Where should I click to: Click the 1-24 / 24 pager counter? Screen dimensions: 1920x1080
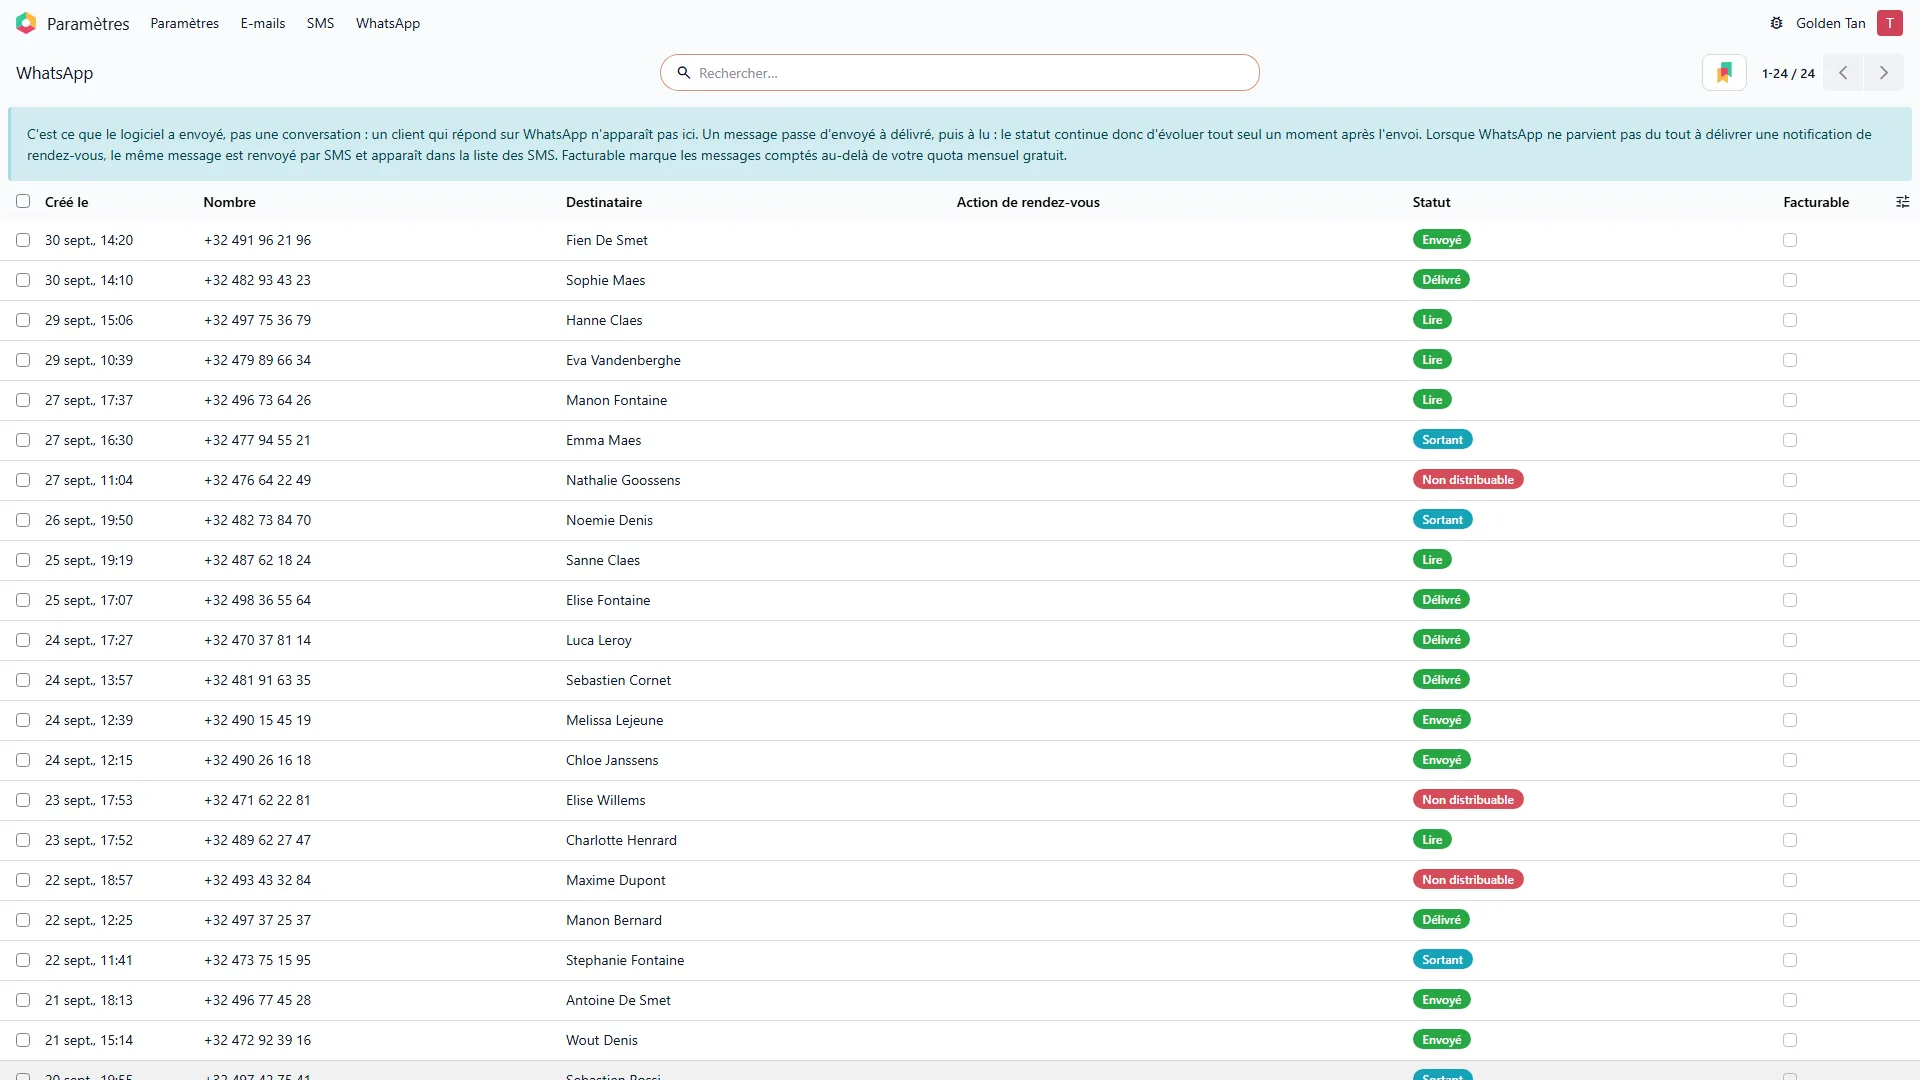(x=1788, y=73)
